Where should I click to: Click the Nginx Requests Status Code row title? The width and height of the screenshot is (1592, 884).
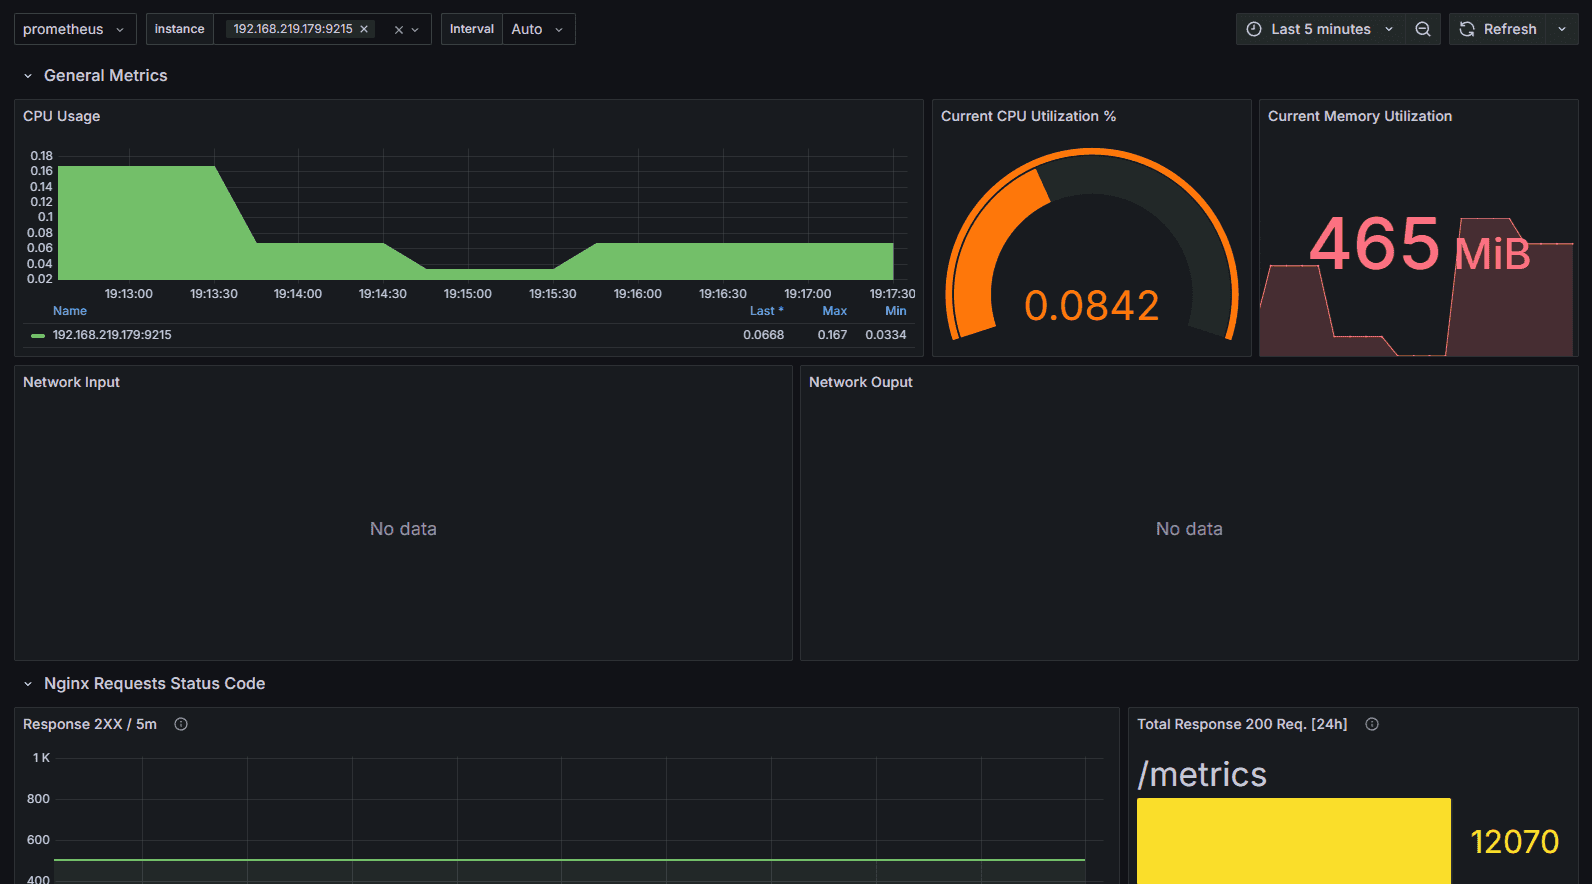pos(155,684)
